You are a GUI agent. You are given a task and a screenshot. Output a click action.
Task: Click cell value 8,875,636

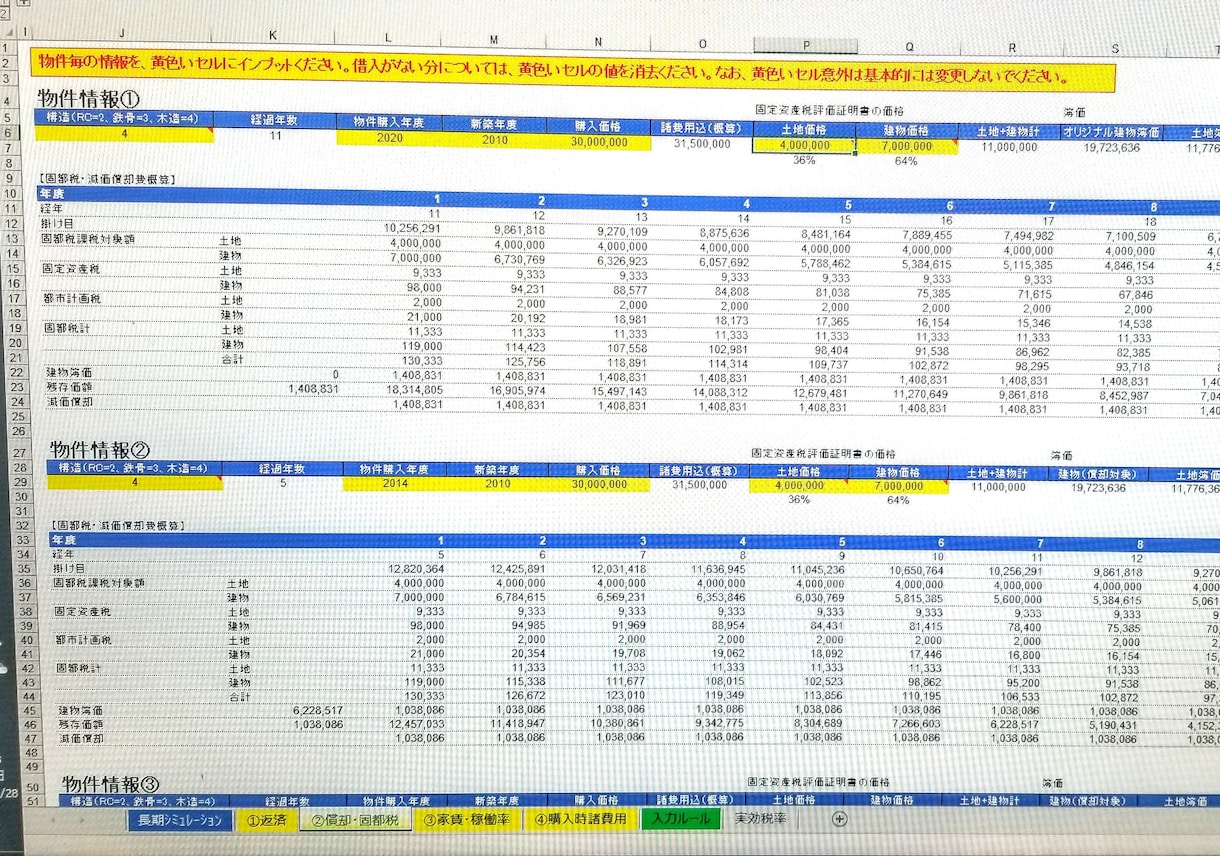tap(725, 233)
